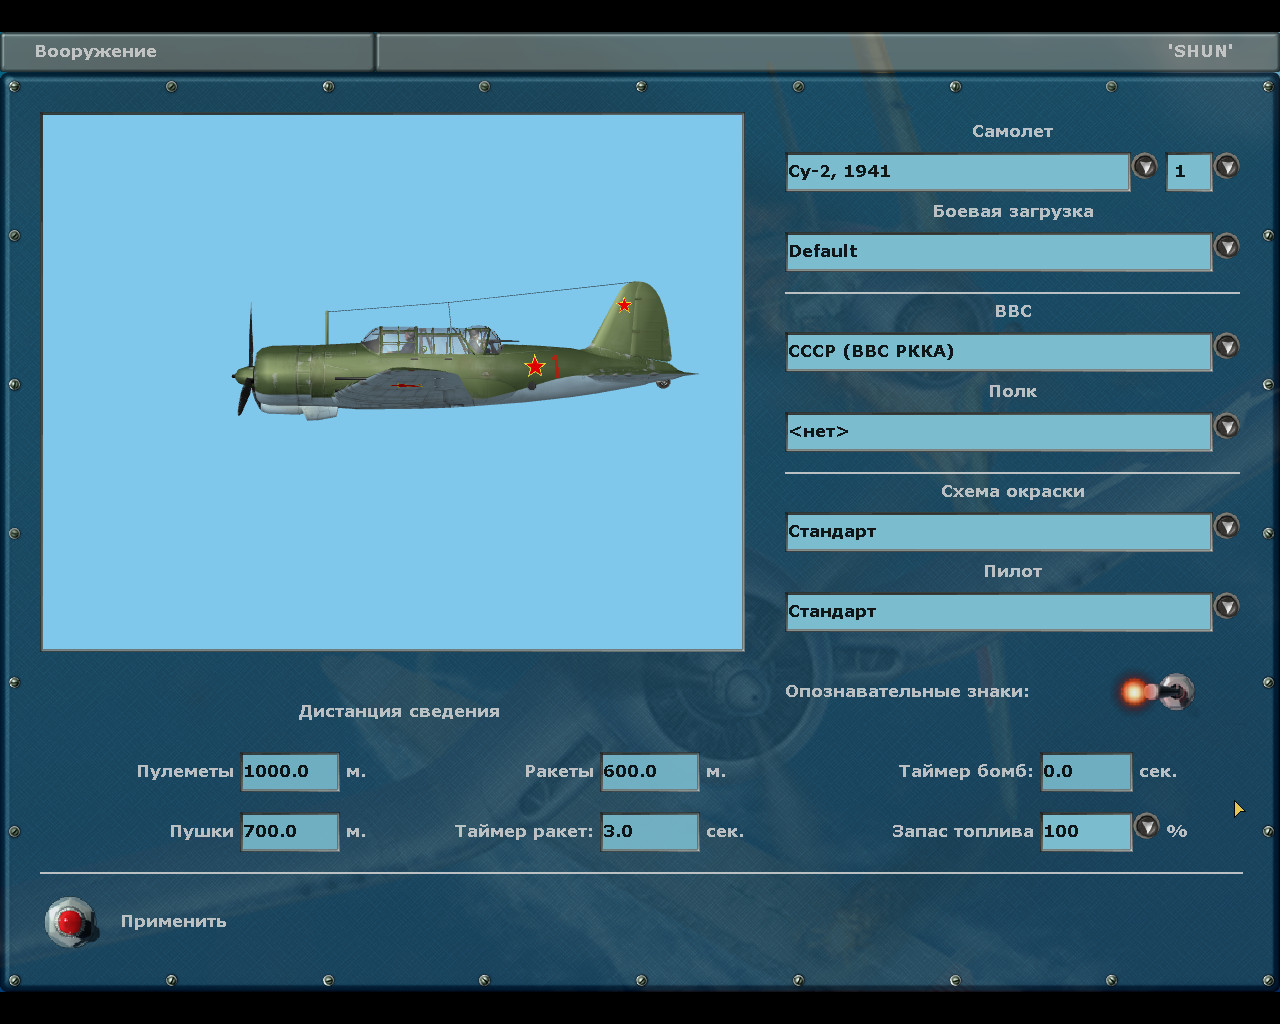
Task: Click the Таймер ракет input field
Action: [x=649, y=832]
